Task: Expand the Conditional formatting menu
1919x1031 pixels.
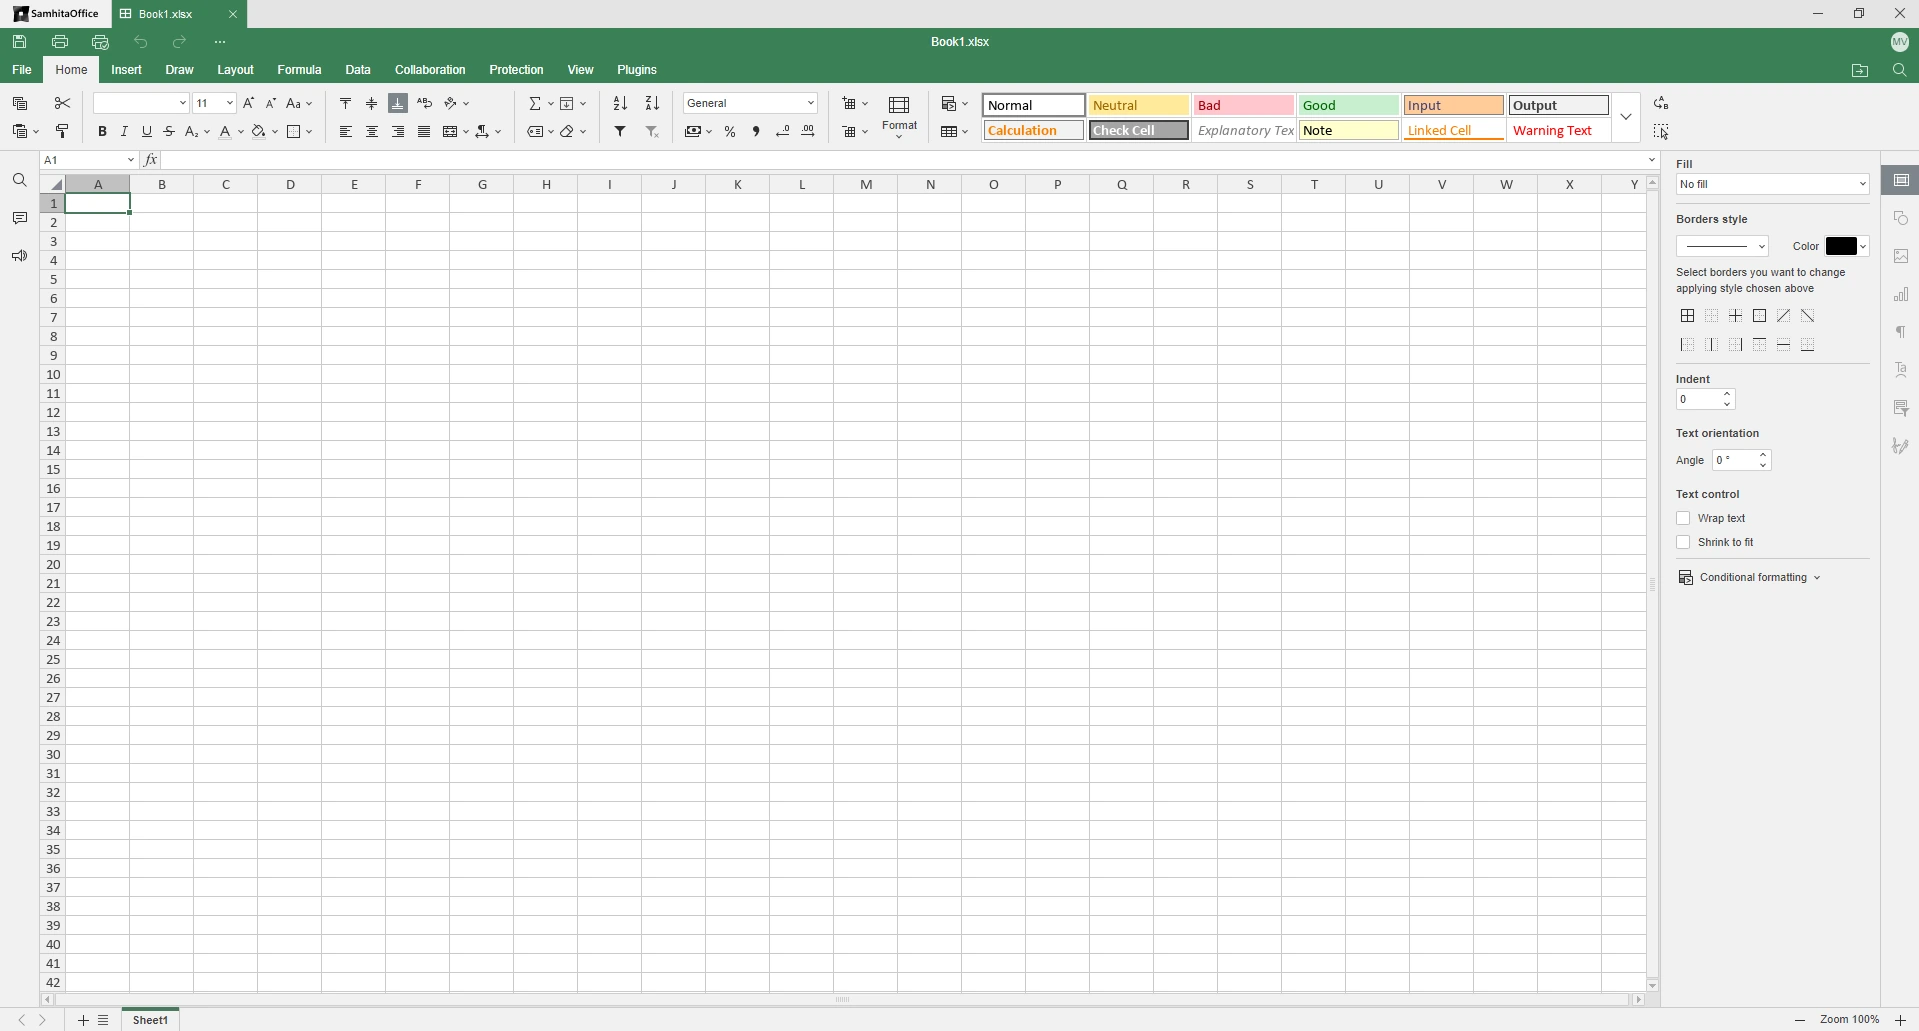Action: coord(1749,577)
